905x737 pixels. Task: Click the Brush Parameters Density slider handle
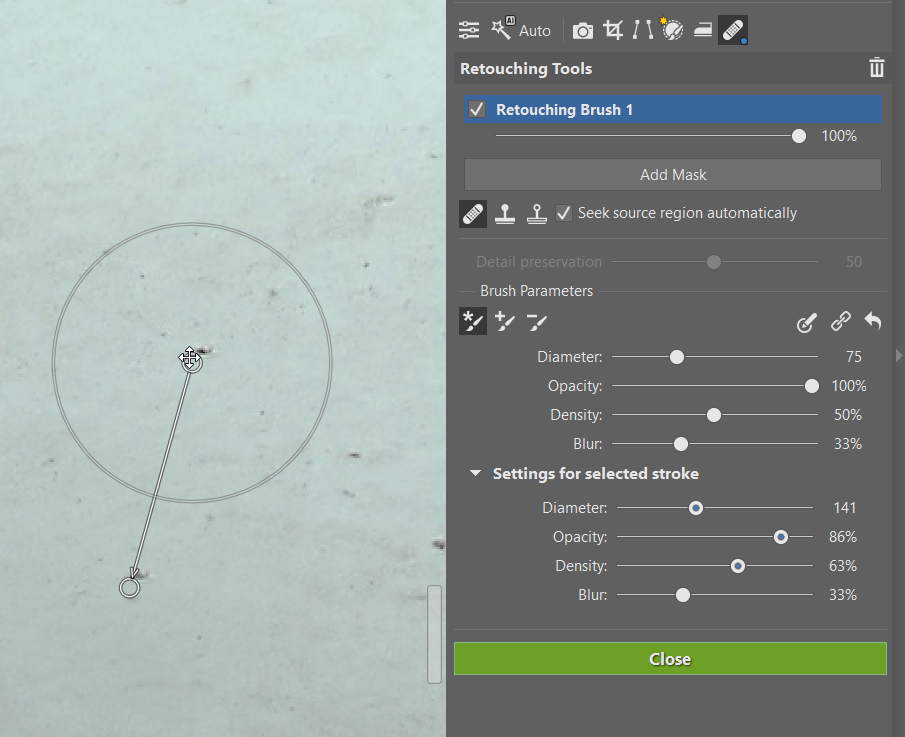(714, 415)
